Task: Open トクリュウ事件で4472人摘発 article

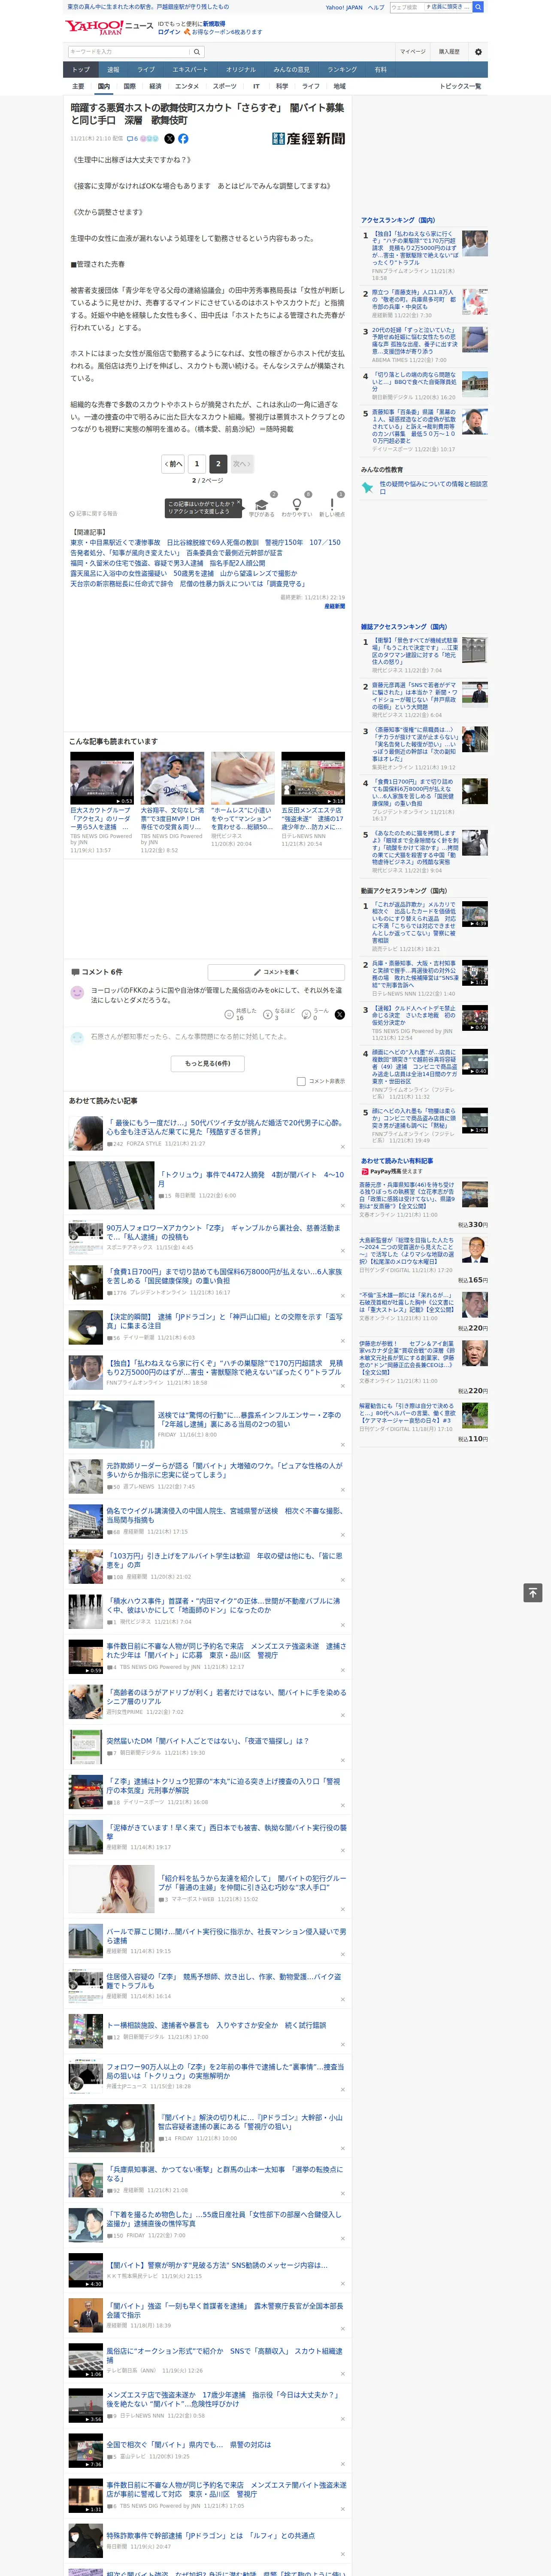Action: point(250,1180)
